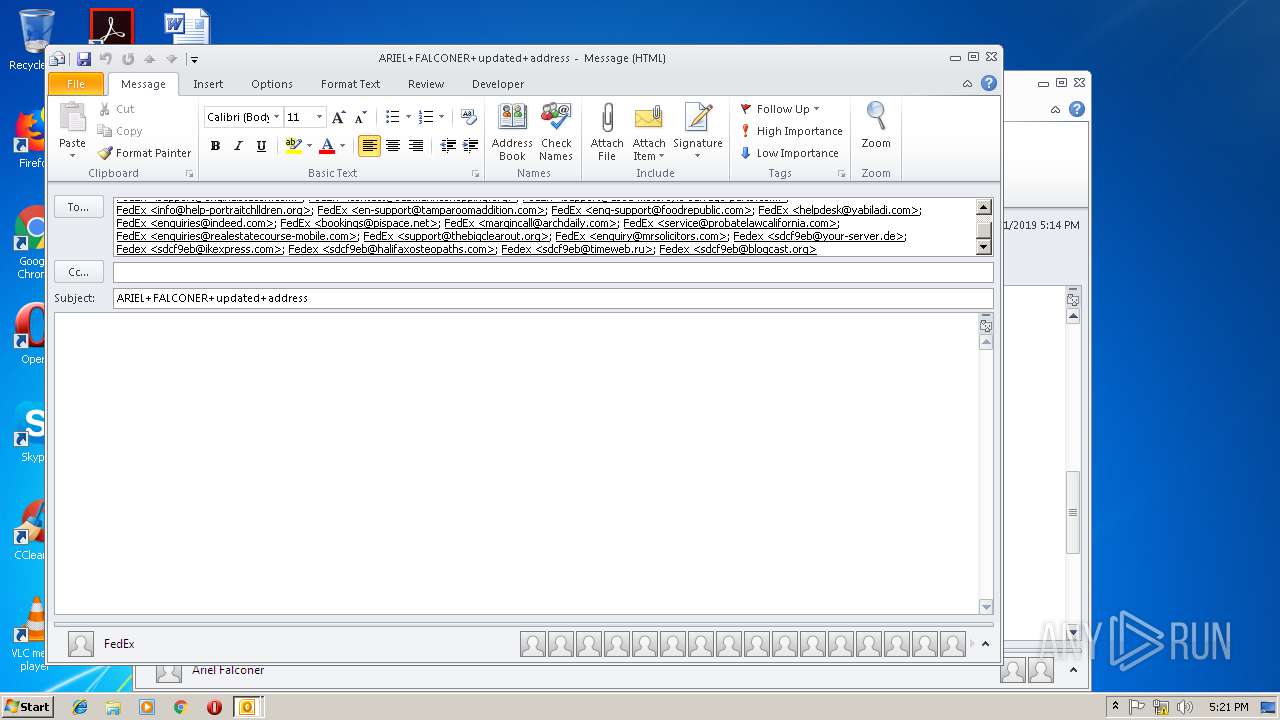Toggle underline formatting
Image resolution: width=1280 pixels, height=720 pixels.
pyautogui.click(x=261, y=146)
